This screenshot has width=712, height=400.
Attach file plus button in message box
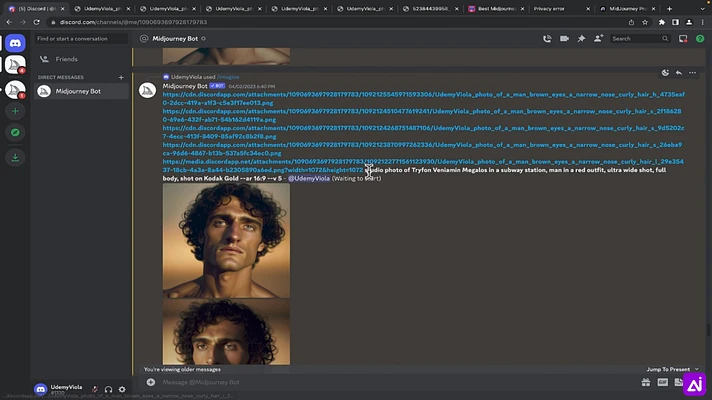[151, 382]
